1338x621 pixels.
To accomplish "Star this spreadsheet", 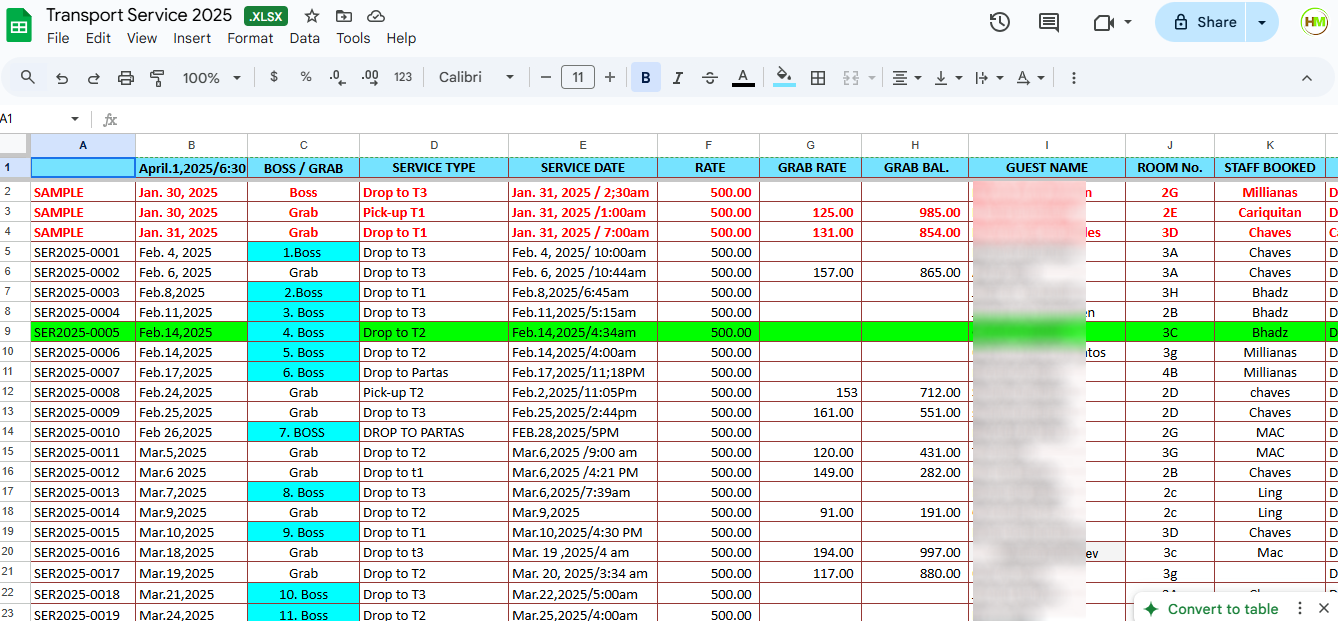I will pos(312,16).
